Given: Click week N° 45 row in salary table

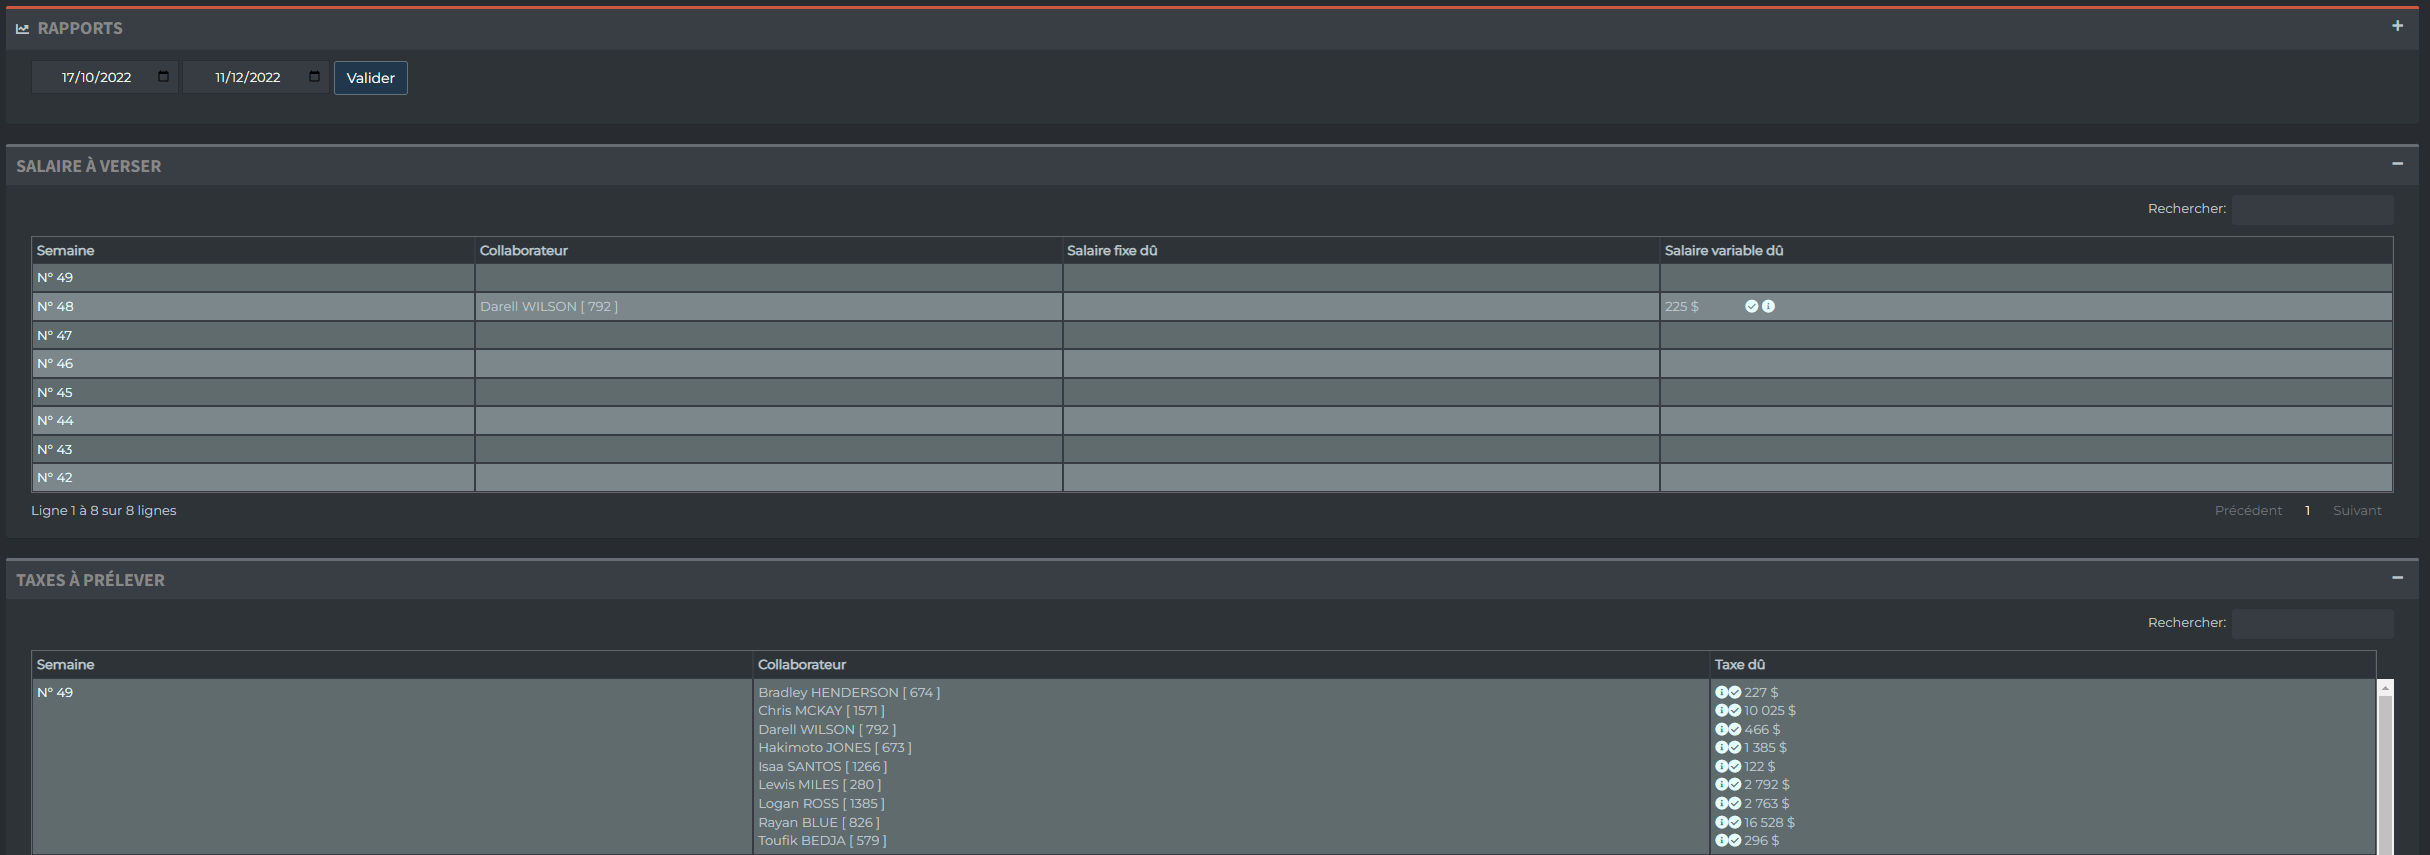Looking at the screenshot, I should [x=1212, y=392].
